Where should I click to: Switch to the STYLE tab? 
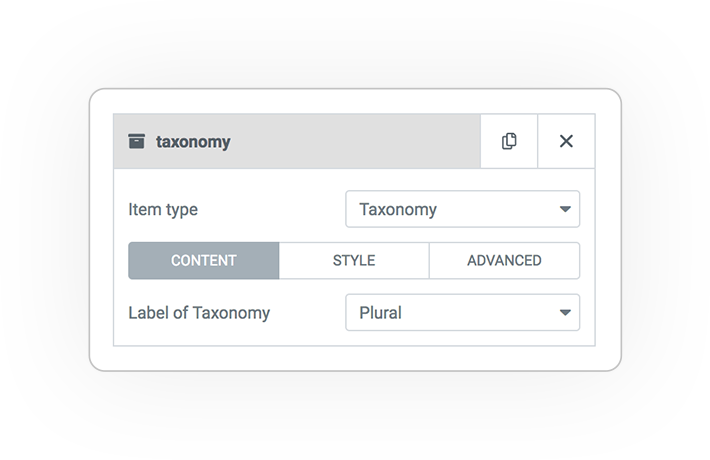354,261
